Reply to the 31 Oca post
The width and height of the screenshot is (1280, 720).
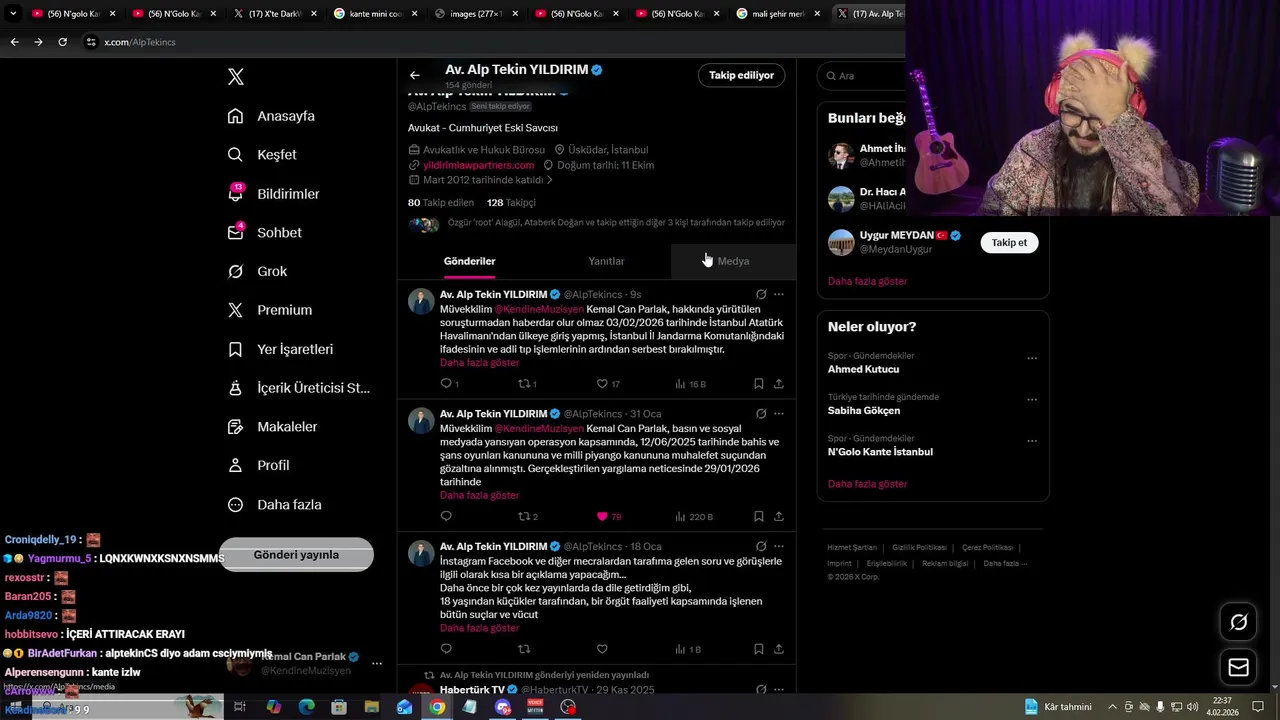click(x=446, y=517)
